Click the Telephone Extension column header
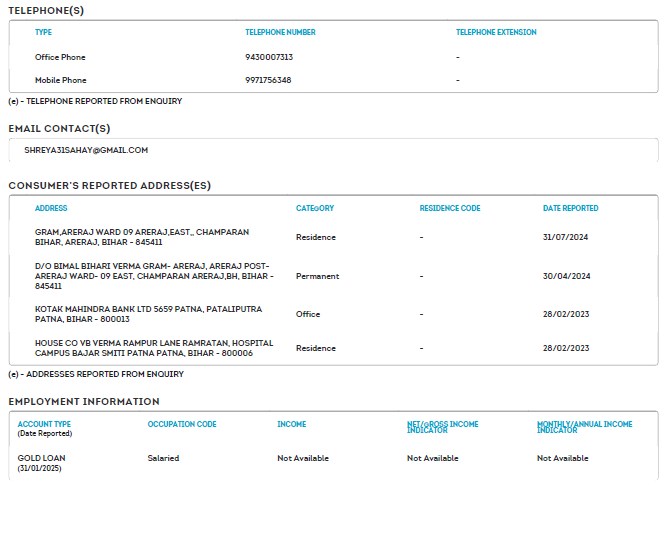 [x=496, y=32]
